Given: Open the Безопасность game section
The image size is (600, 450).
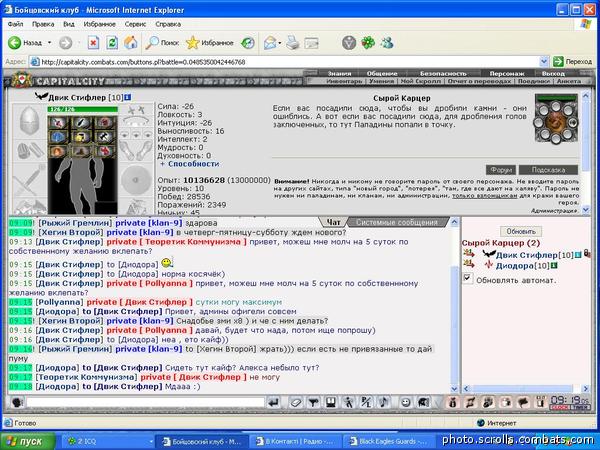Looking at the screenshot, I should tap(443, 73).
